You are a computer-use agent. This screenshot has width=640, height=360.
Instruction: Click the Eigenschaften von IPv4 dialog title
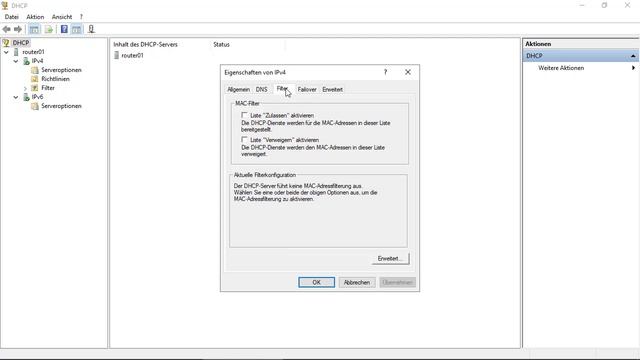pyautogui.click(x=255, y=72)
